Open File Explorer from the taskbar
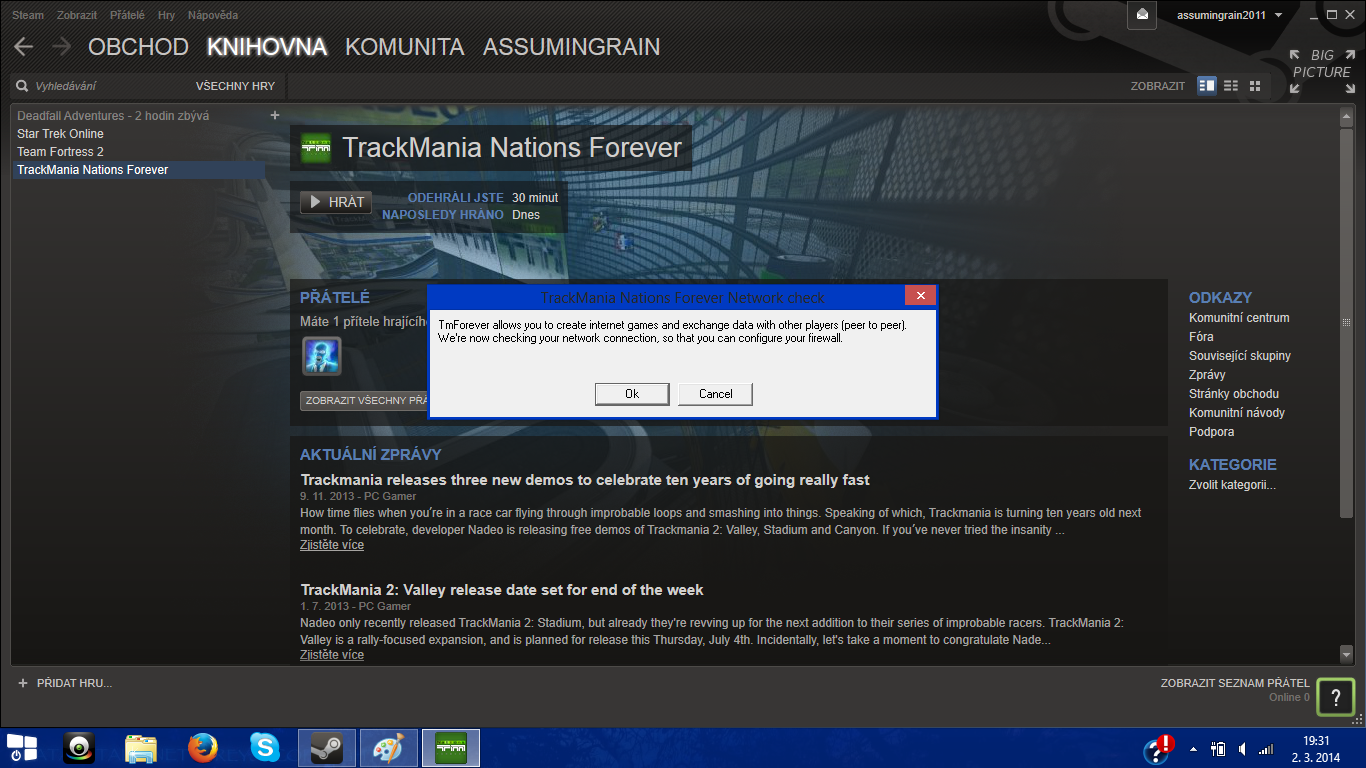Image resolution: width=1366 pixels, height=768 pixels. click(141, 747)
